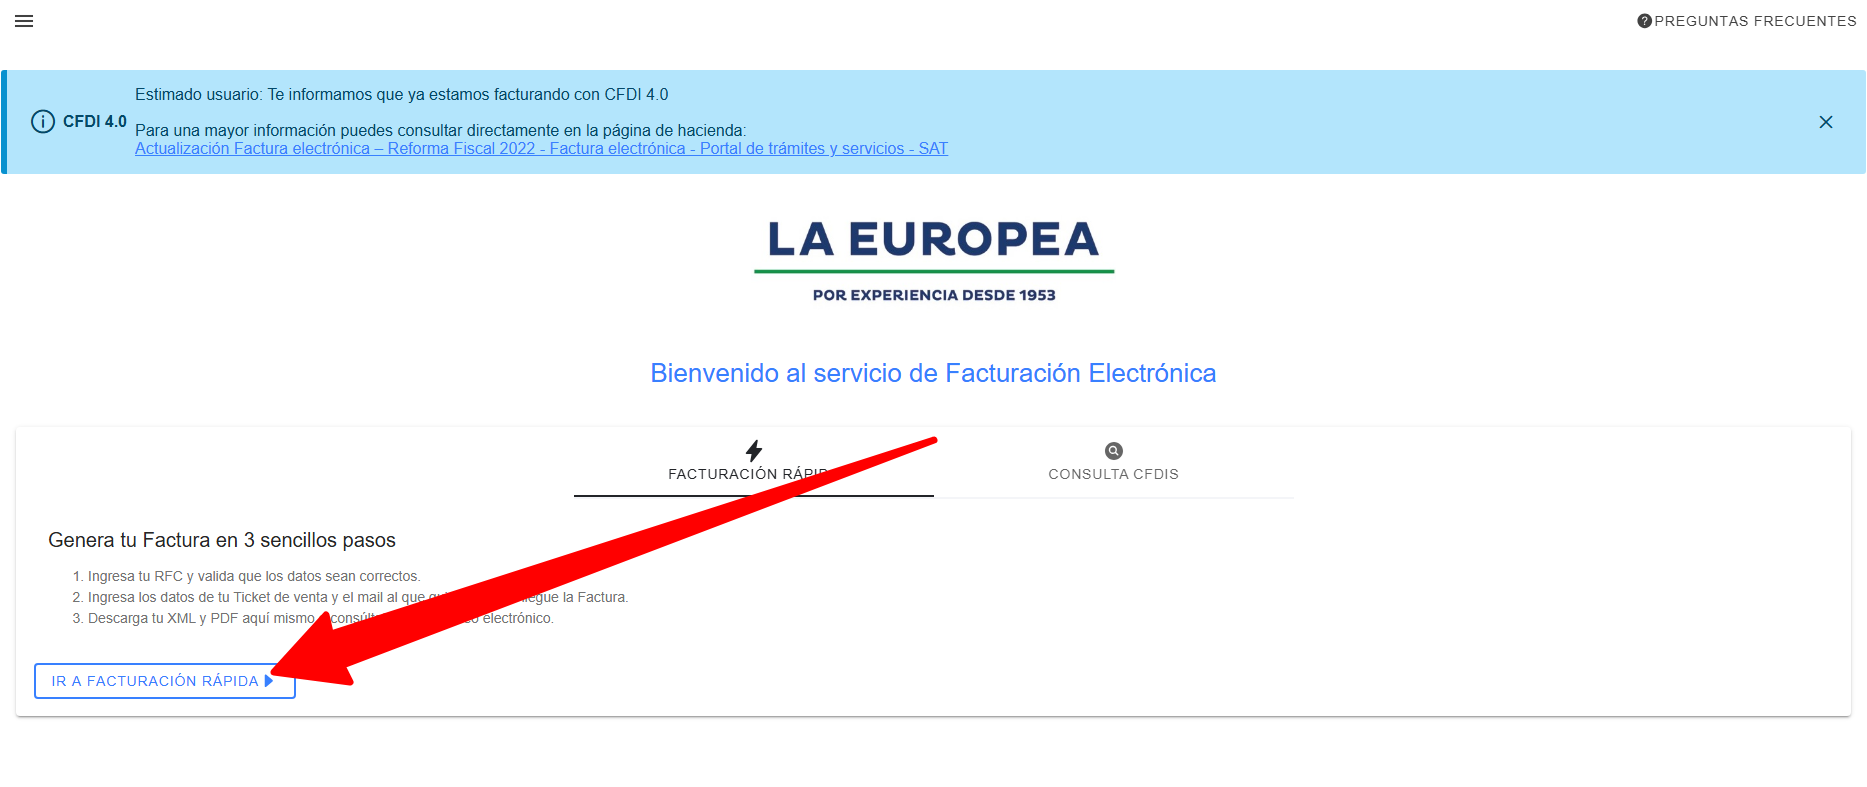Dismiss the CFDI 4.0 notification banner
This screenshot has height=787, width=1867.
[x=1825, y=122]
